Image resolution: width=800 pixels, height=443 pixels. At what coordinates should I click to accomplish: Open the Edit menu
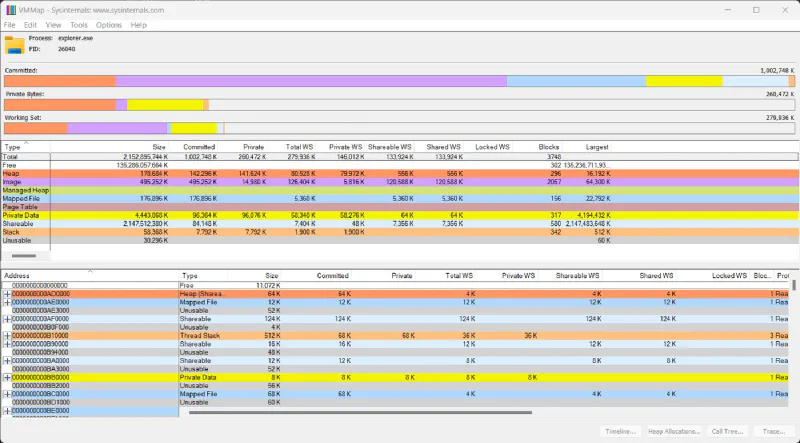pyautogui.click(x=30, y=25)
